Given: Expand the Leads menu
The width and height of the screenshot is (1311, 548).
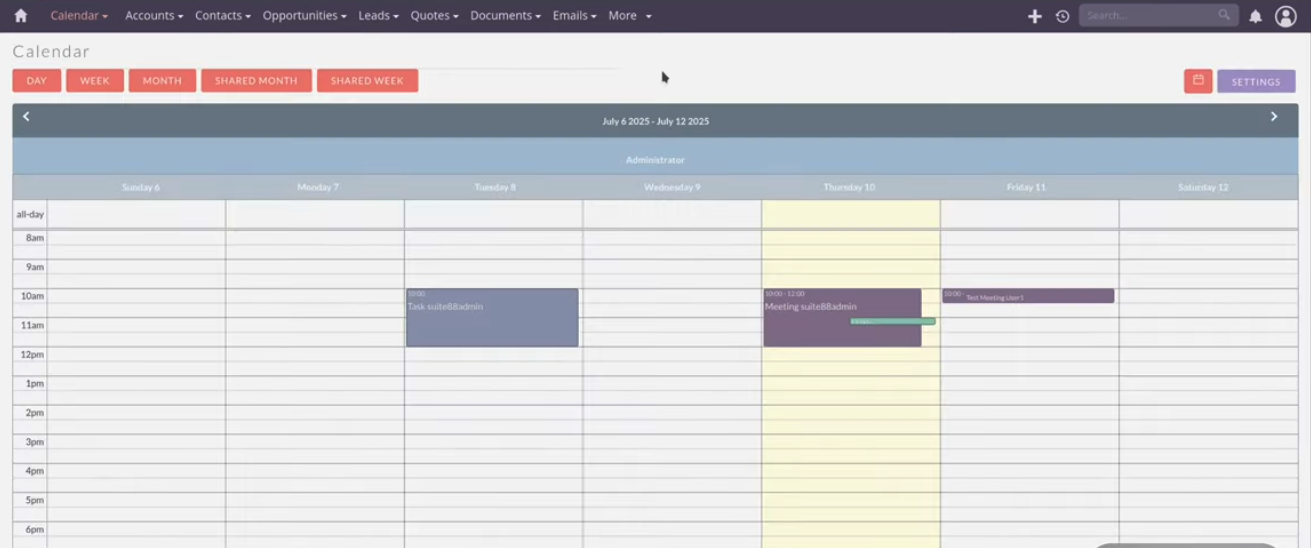Looking at the screenshot, I should pyautogui.click(x=379, y=16).
